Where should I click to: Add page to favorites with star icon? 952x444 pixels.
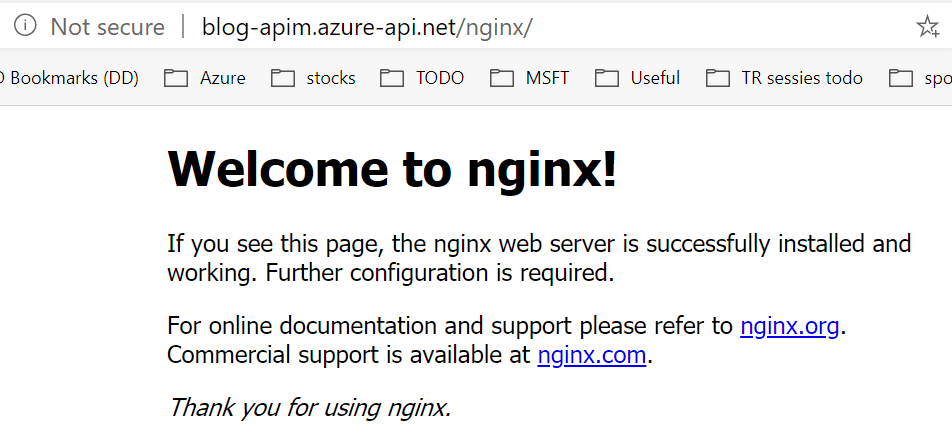[928, 26]
